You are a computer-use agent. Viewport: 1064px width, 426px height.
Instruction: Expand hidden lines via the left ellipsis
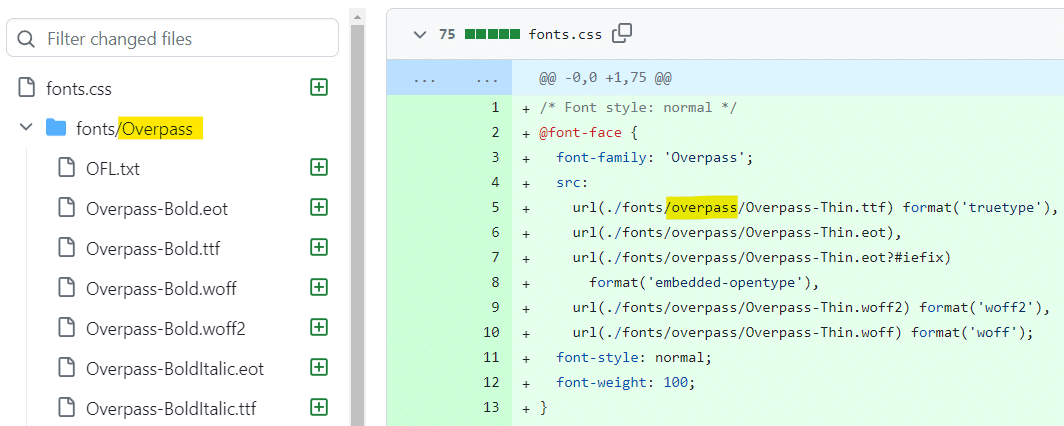point(424,79)
